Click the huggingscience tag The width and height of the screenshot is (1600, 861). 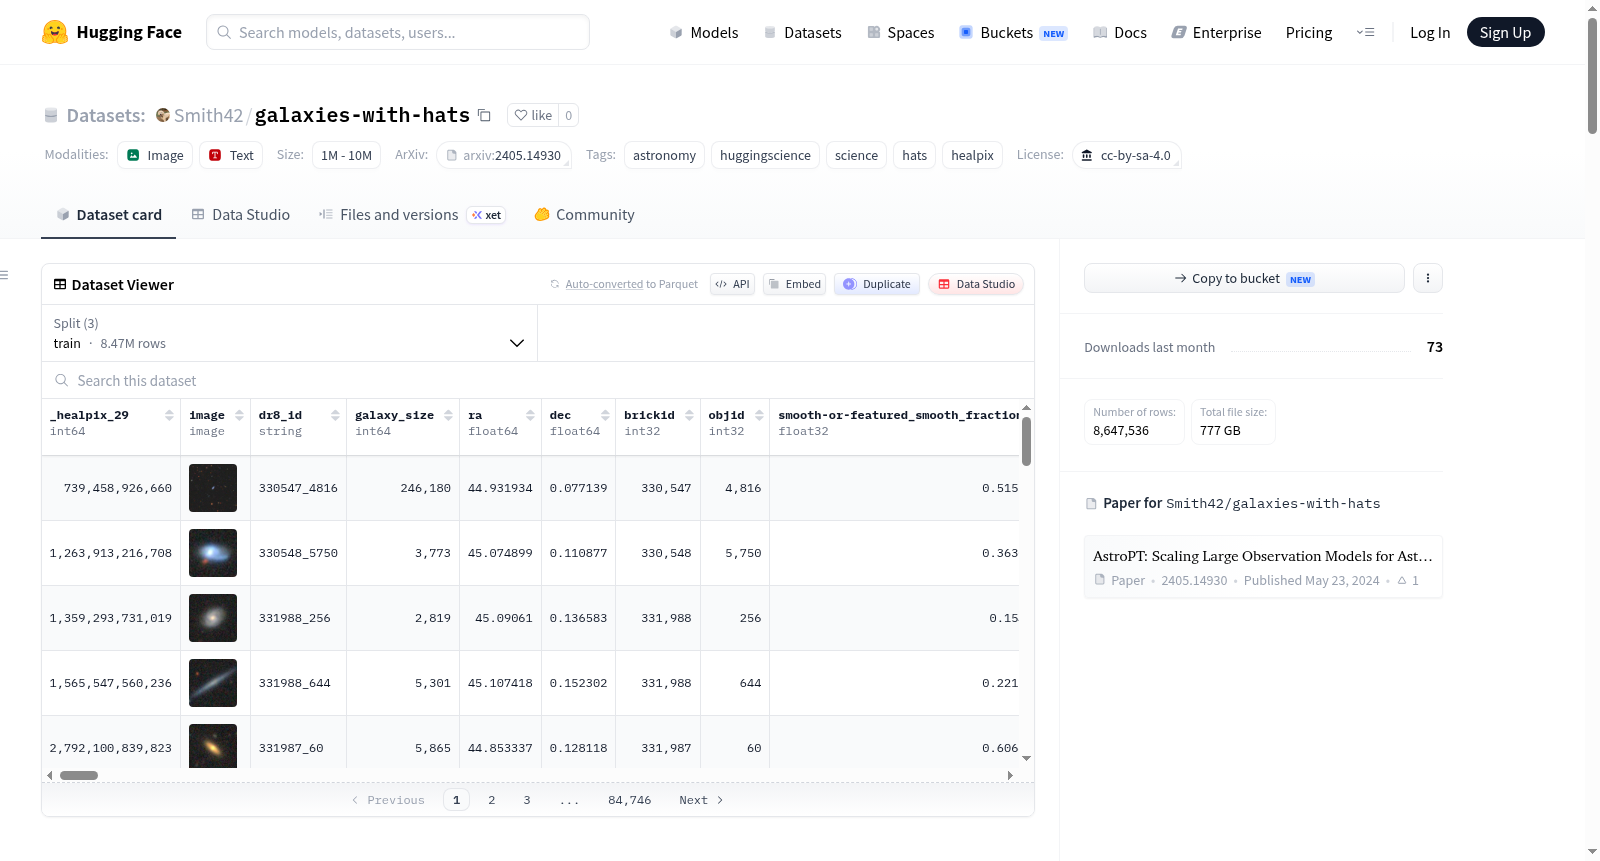(x=765, y=155)
